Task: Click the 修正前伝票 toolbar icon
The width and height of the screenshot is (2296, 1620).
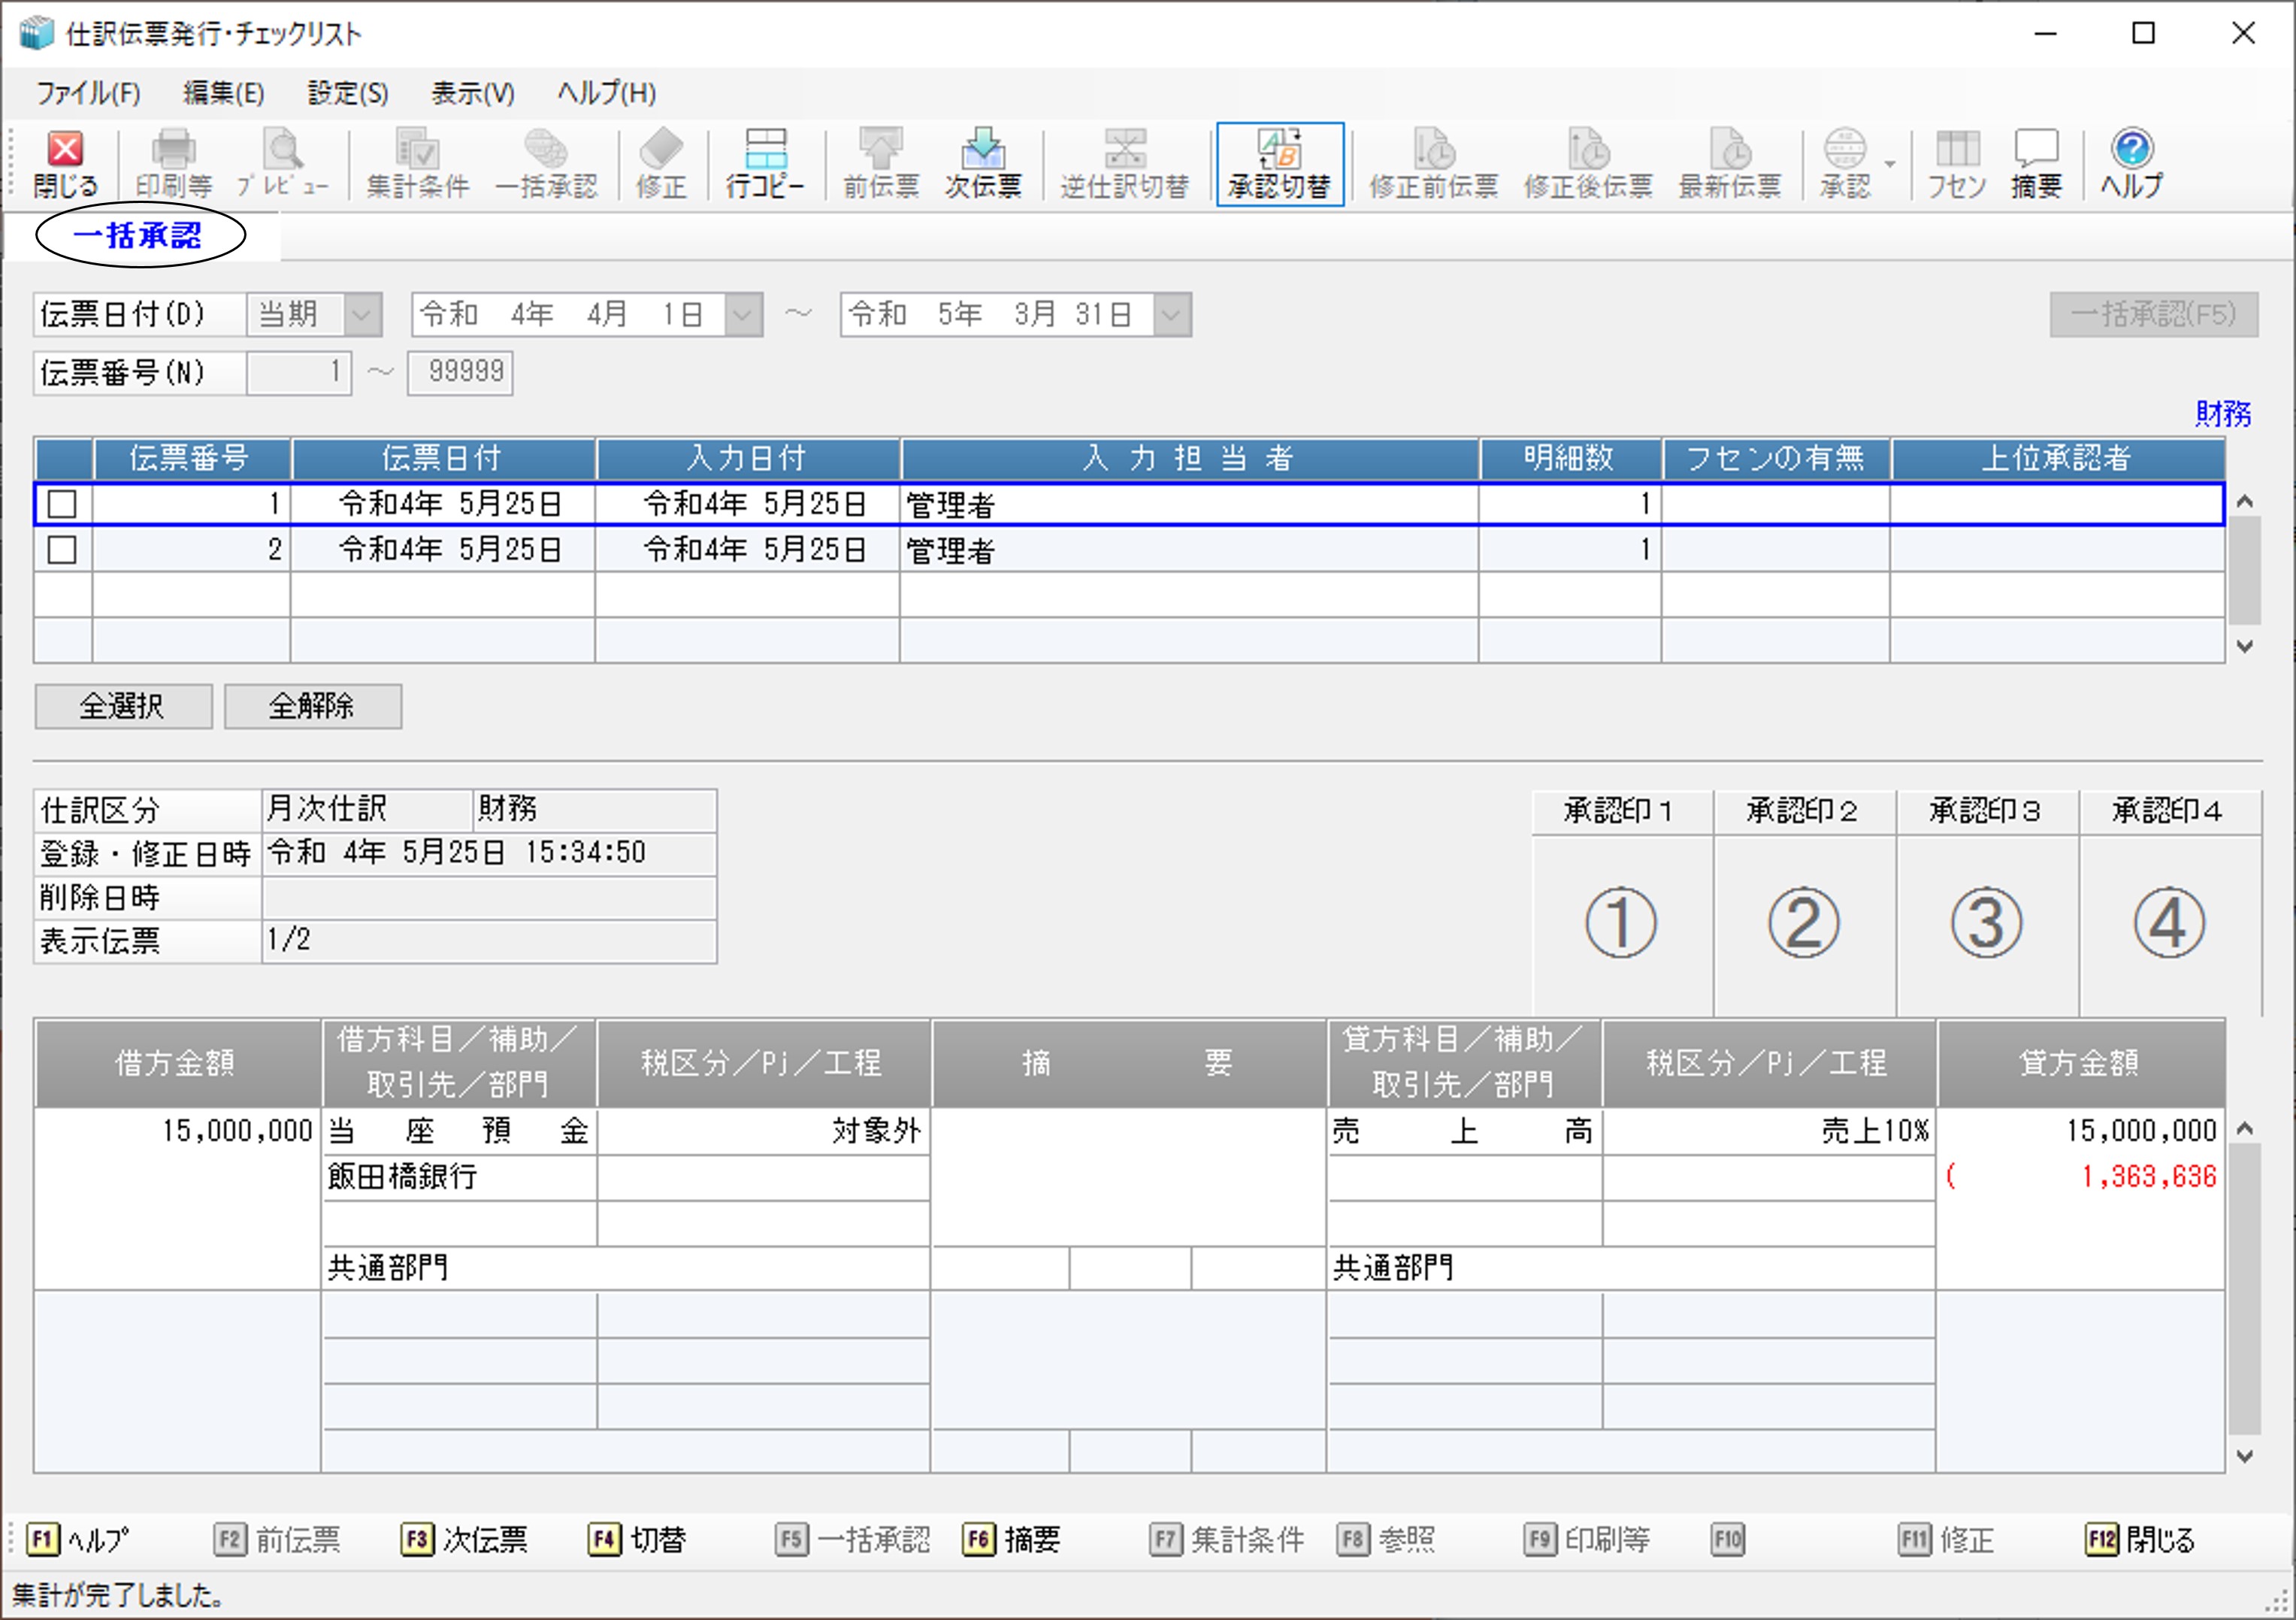Action: [1433, 164]
